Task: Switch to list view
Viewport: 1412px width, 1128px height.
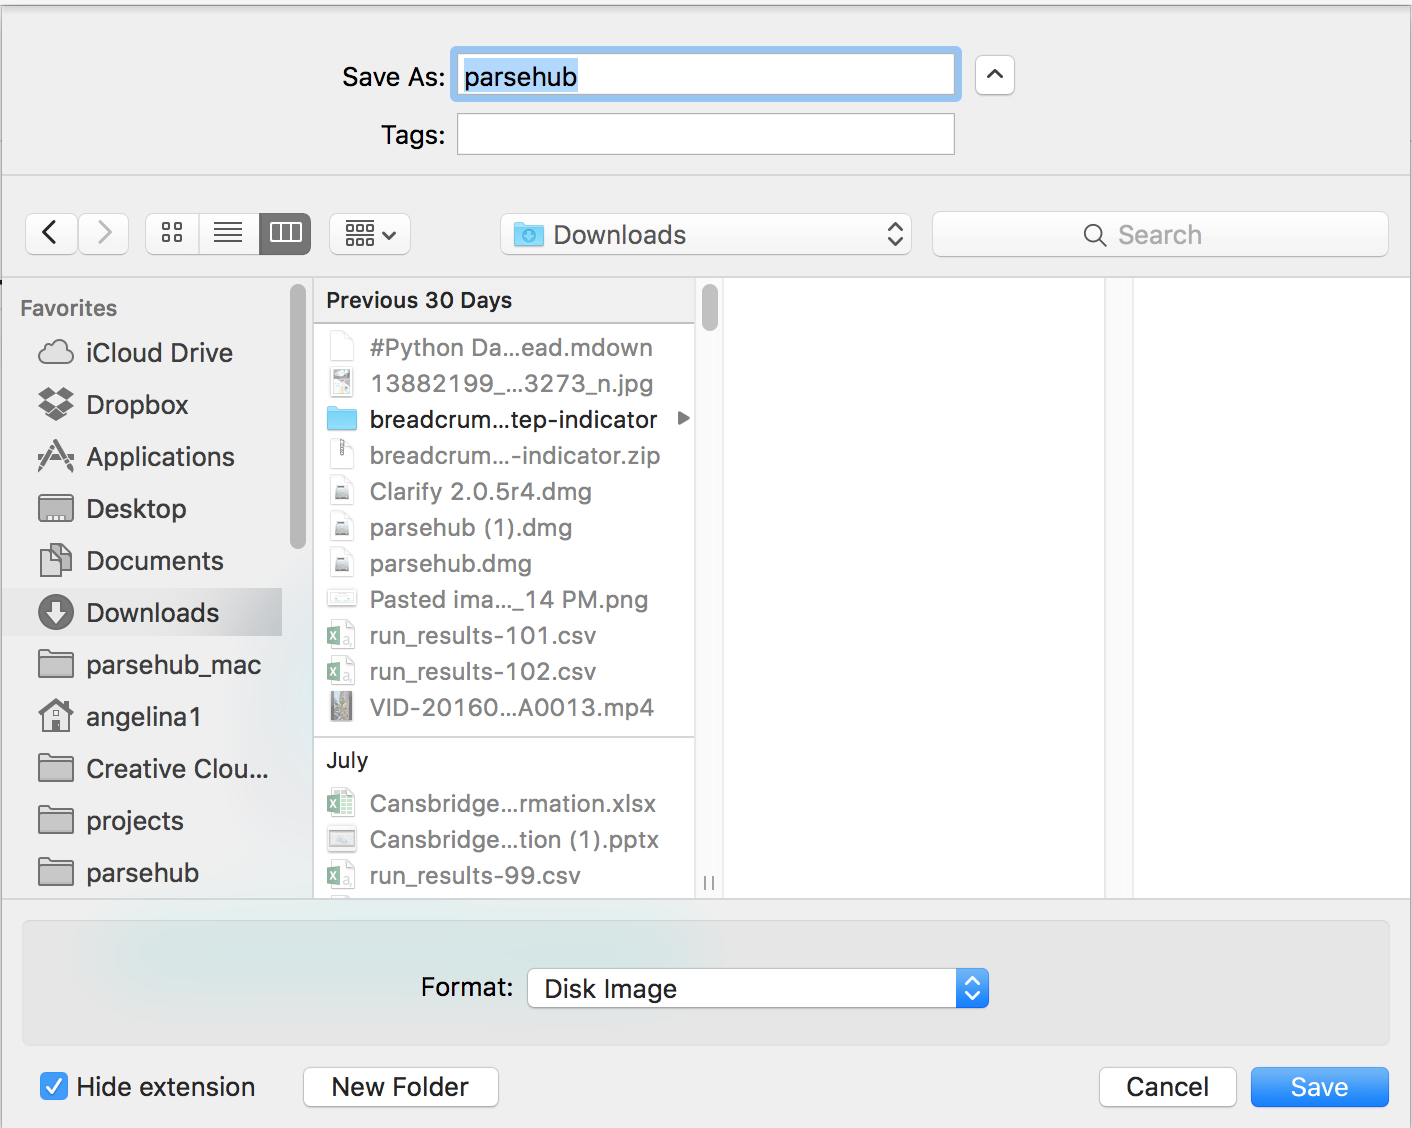Action: (x=228, y=234)
